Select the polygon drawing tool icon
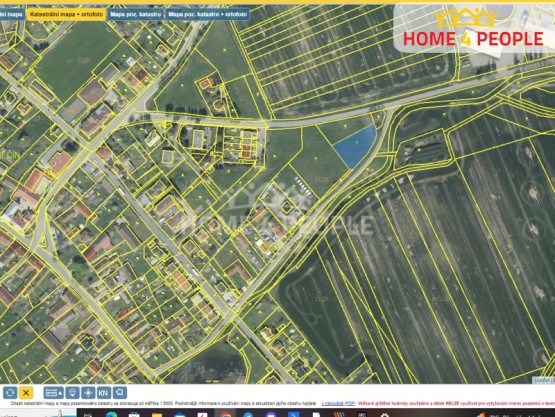The width and height of the screenshot is (555, 417). point(120,393)
